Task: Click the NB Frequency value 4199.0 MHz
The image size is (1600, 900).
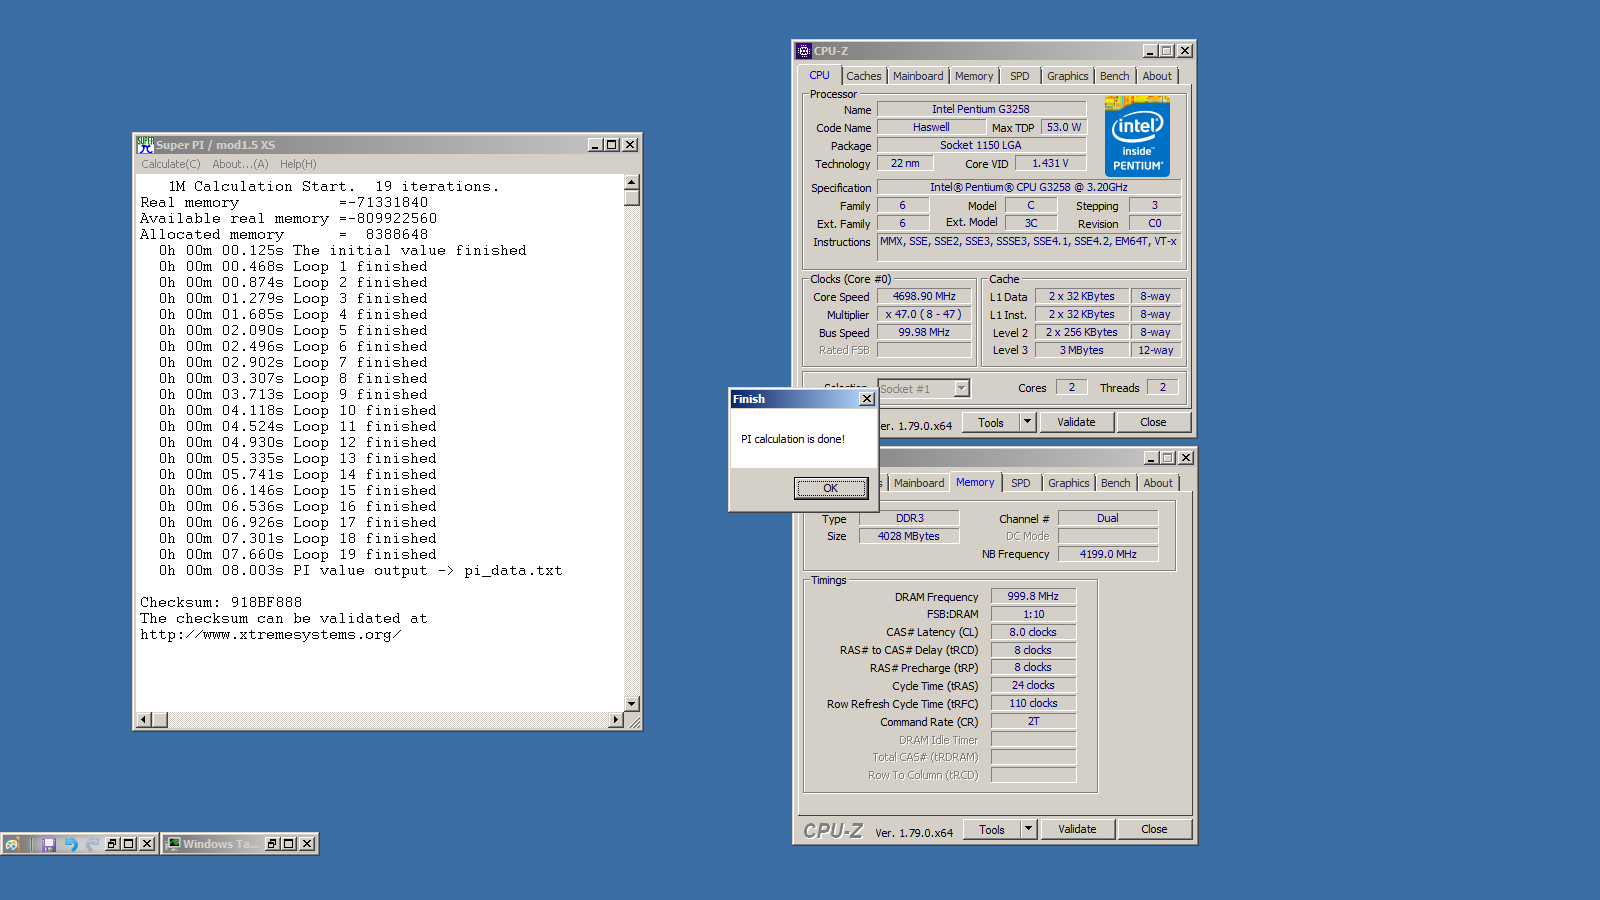Action: (1108, 554)
